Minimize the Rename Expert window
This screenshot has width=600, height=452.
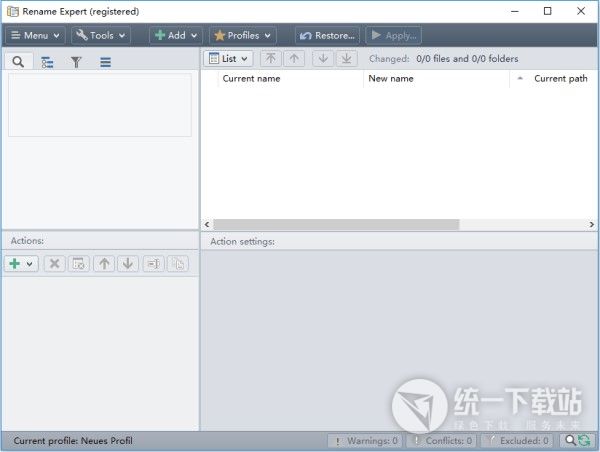coord(515,11)
